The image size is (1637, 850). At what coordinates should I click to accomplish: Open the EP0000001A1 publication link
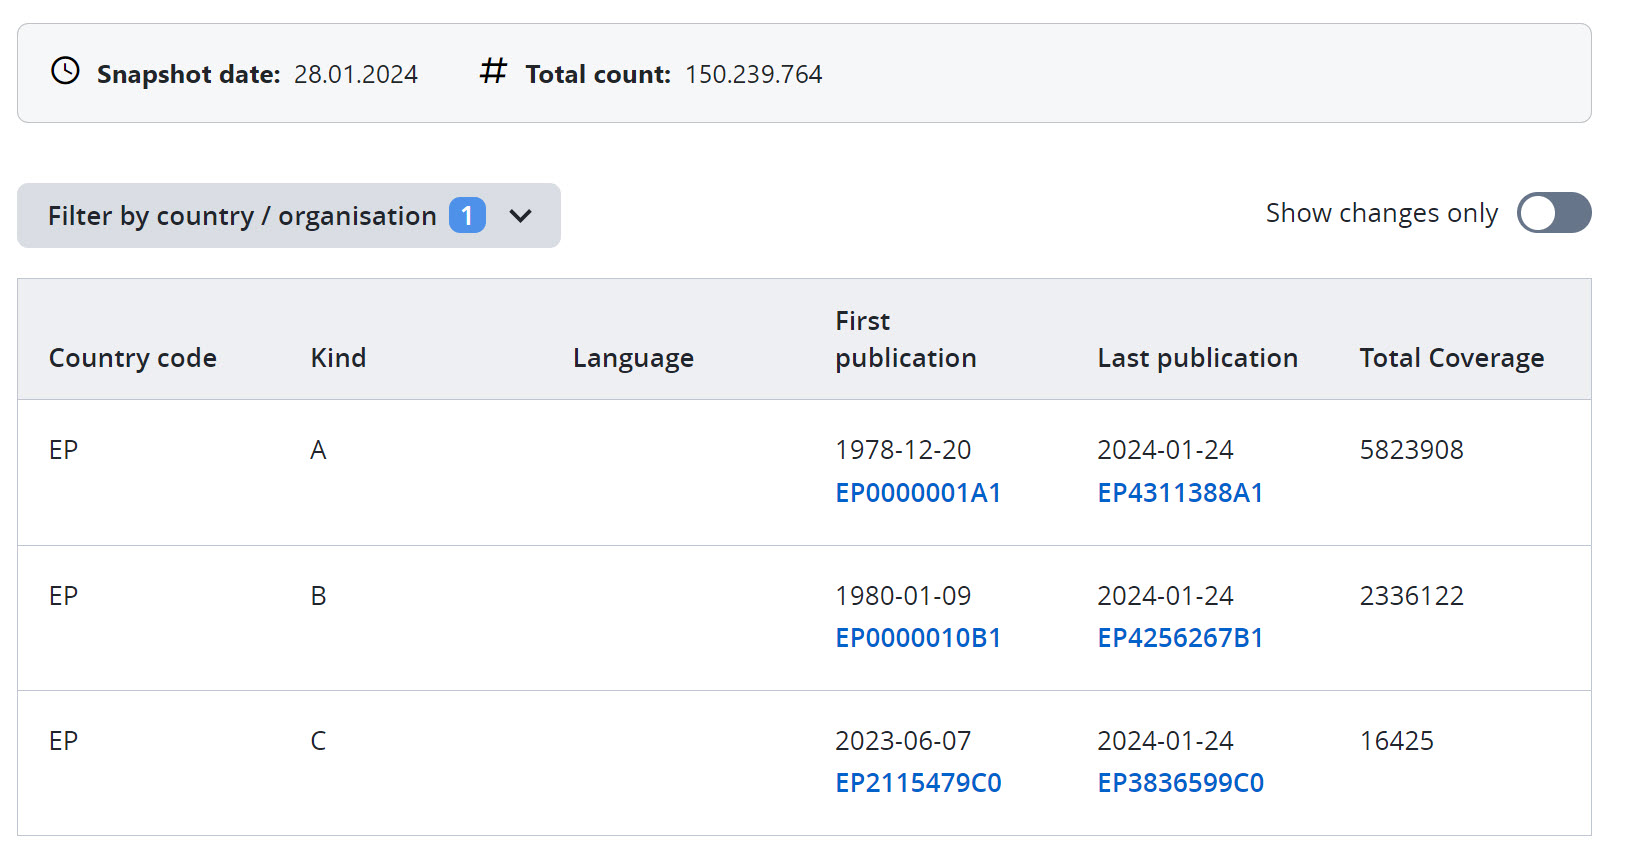pyautogui.click(x=918, y=493)
